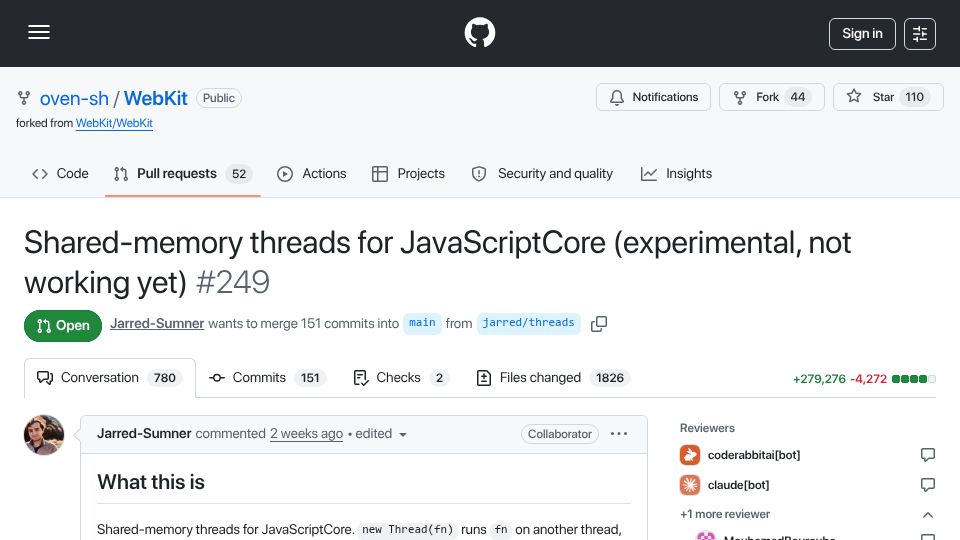Open the Insights tab
Screen dimensions: 960x540
(676, 174)
